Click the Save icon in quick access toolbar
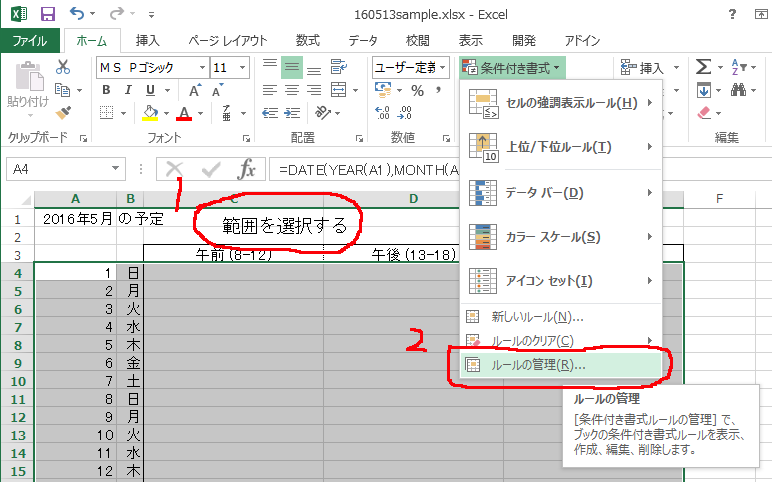Image resolution: width=772 pixels, height=482 pixels. [47, 15]
